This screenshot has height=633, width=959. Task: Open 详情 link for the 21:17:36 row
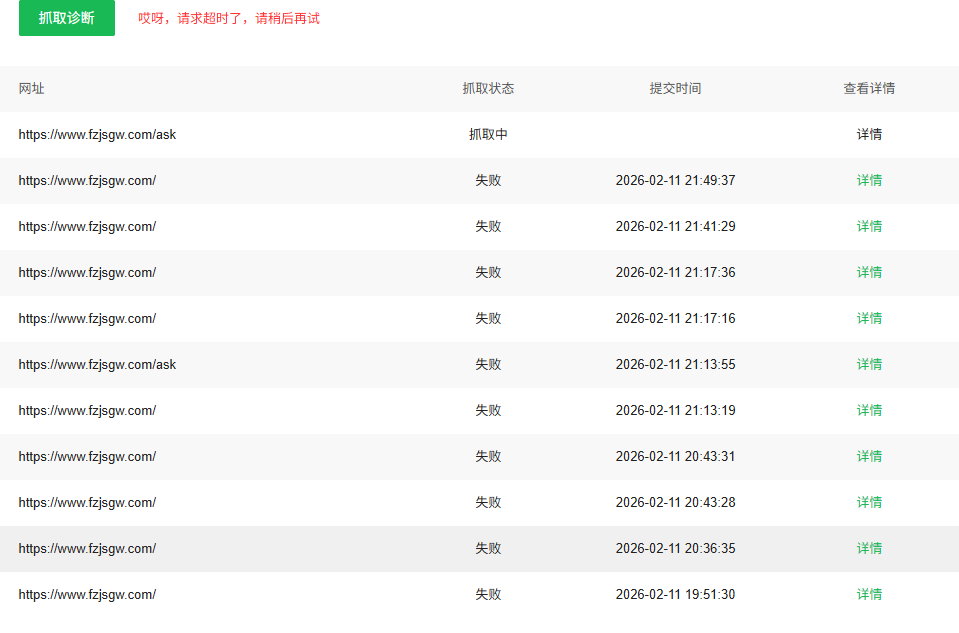[x=869, y=272]
